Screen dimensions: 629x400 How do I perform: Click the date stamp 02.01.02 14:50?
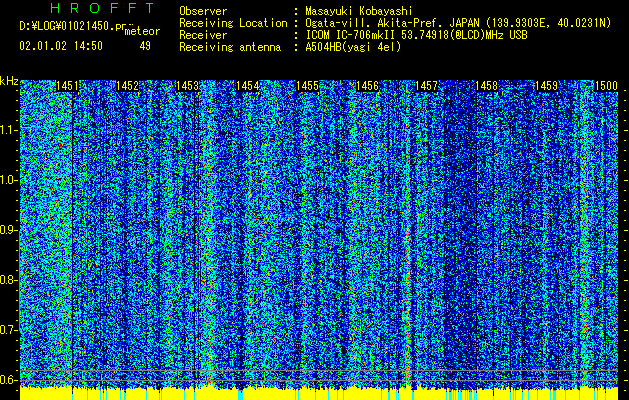[x=61, y=46]
